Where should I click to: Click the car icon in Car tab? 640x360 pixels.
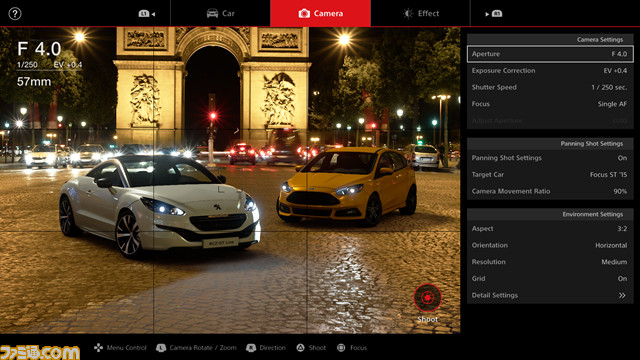[212, 13]
